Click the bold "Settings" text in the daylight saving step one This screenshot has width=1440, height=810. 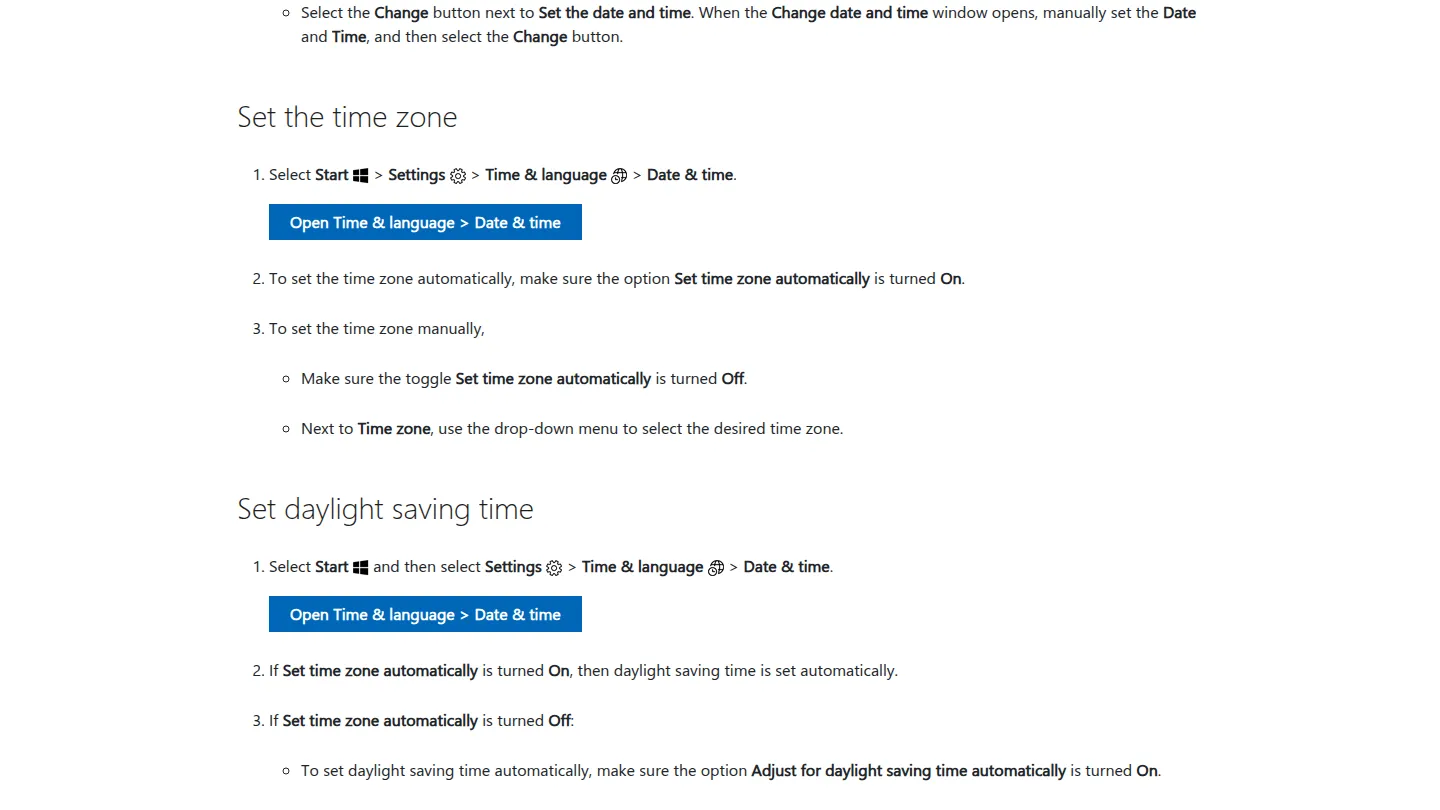click(513, 567)
